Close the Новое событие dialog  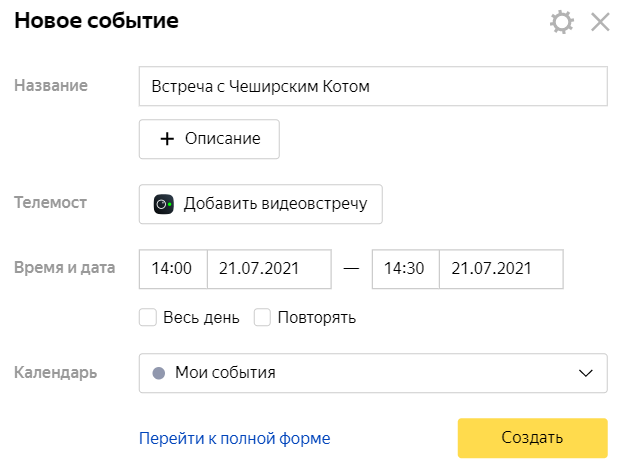pos(600,22)
